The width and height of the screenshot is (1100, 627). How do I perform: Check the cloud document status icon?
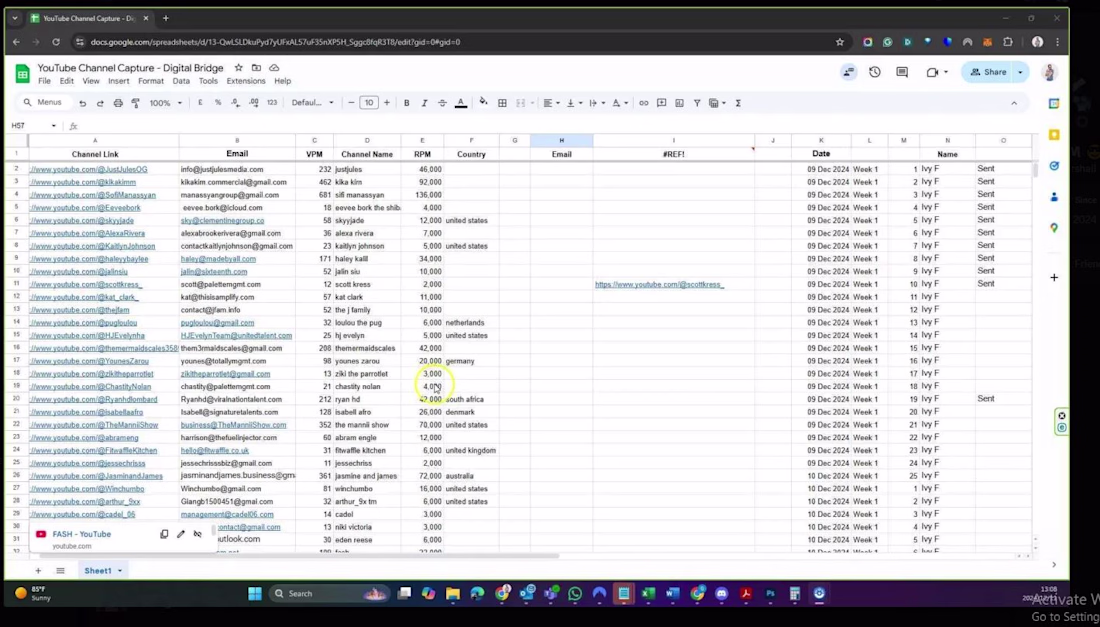click(x=274, y=67)
